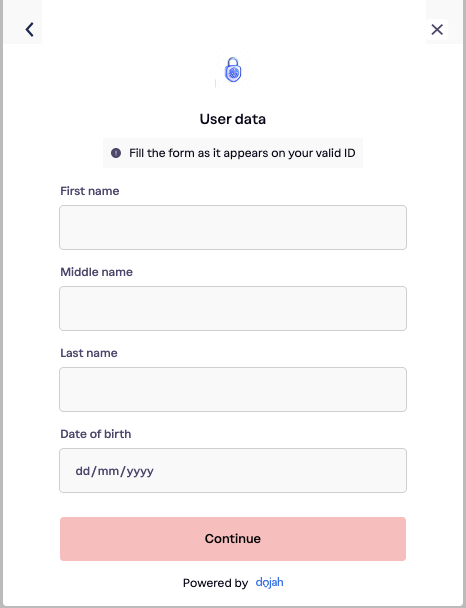Click the Date of birth label
This screenshot has width=466, height=608.
click(x=96, y=434)
